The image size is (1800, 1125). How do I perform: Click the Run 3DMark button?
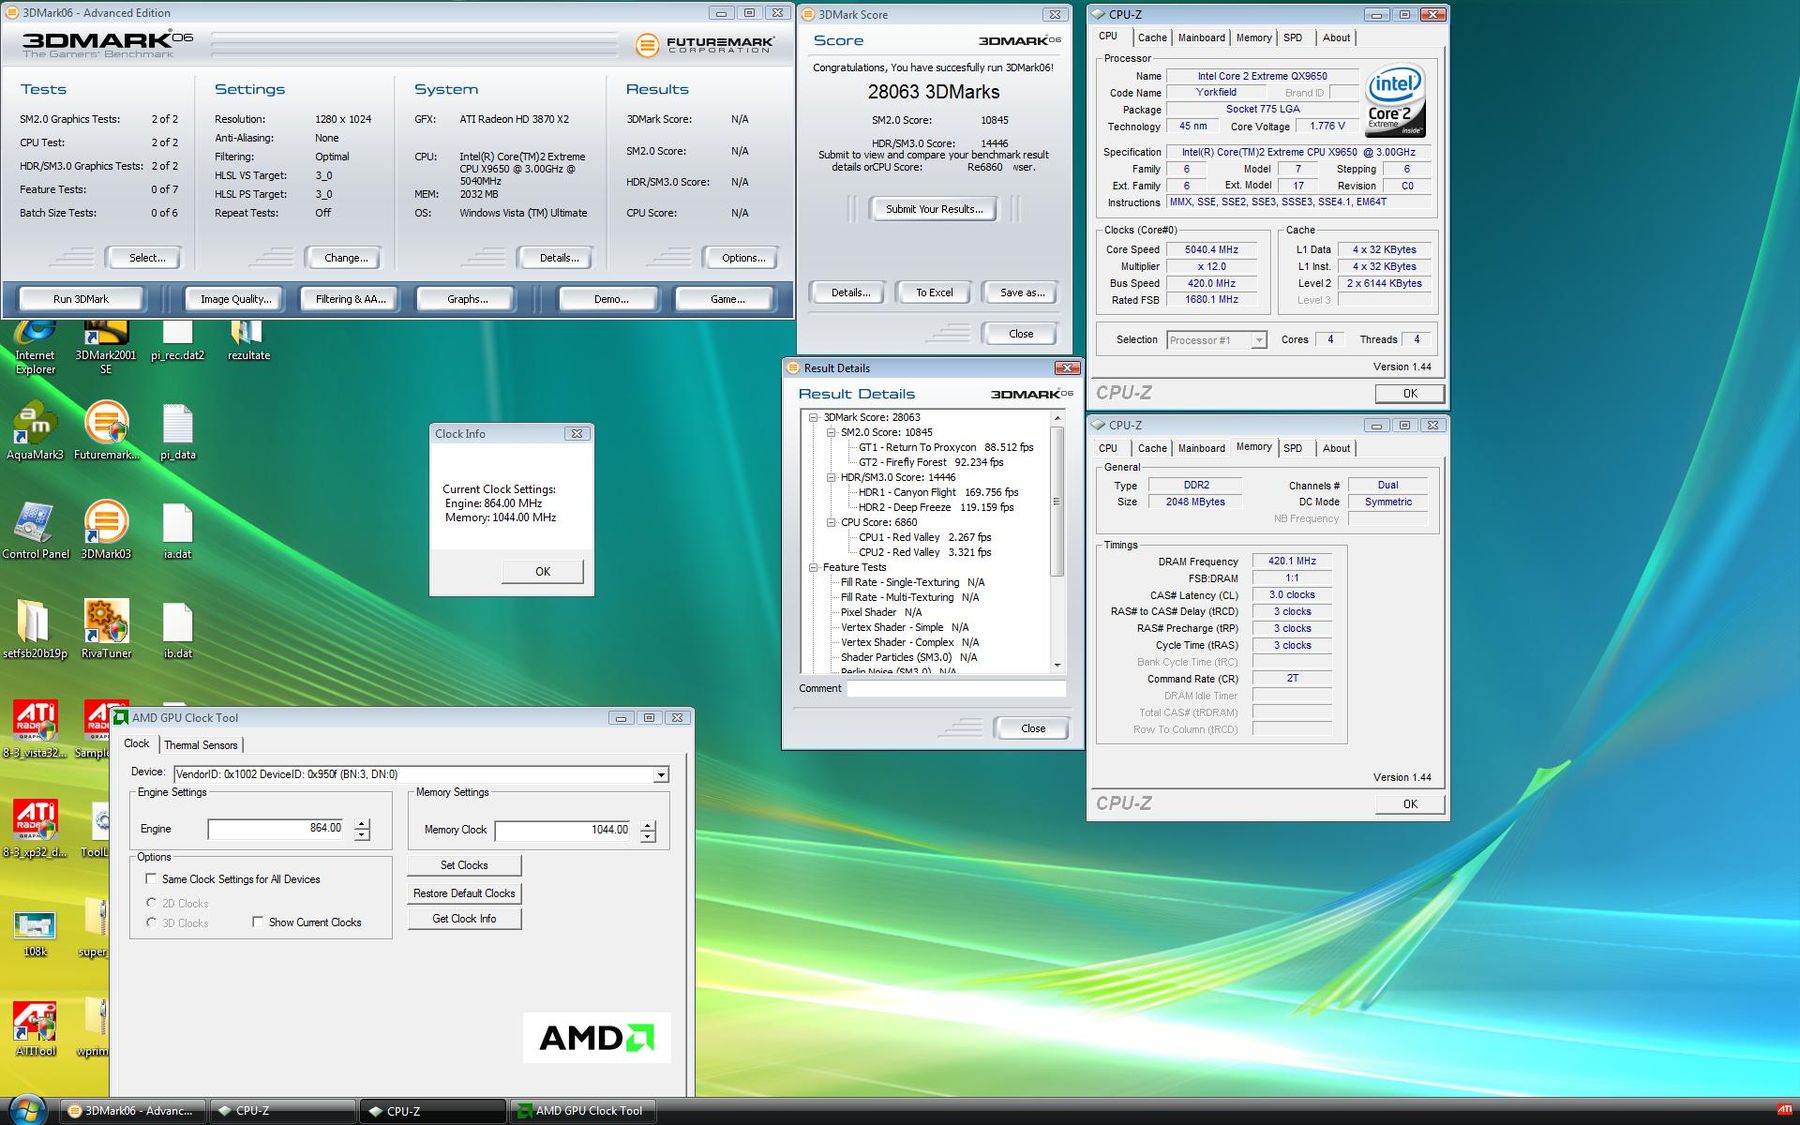coord(81,298)
